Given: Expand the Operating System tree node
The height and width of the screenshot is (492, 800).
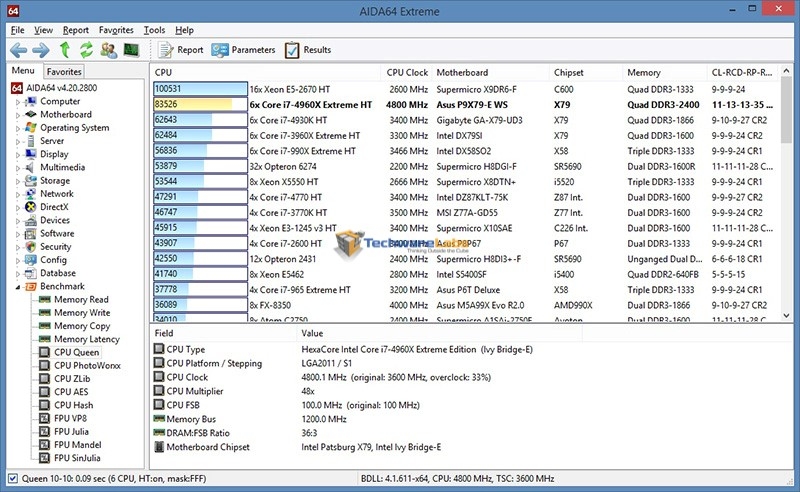Looking at the screenshot, I should (18, 129).
